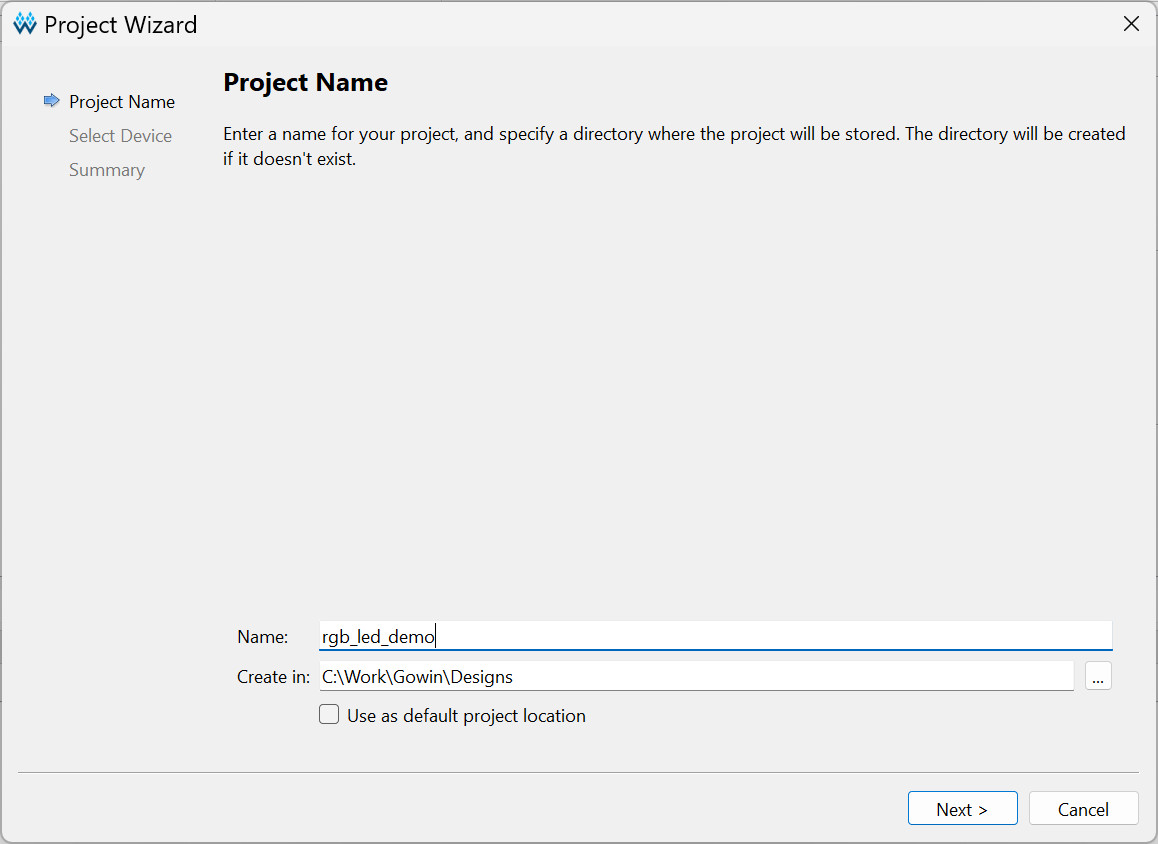The height and width of the screenshot is (844, 1158).
Task: Click the 'Use as default project location' label
Action: [x=466, y=716]
